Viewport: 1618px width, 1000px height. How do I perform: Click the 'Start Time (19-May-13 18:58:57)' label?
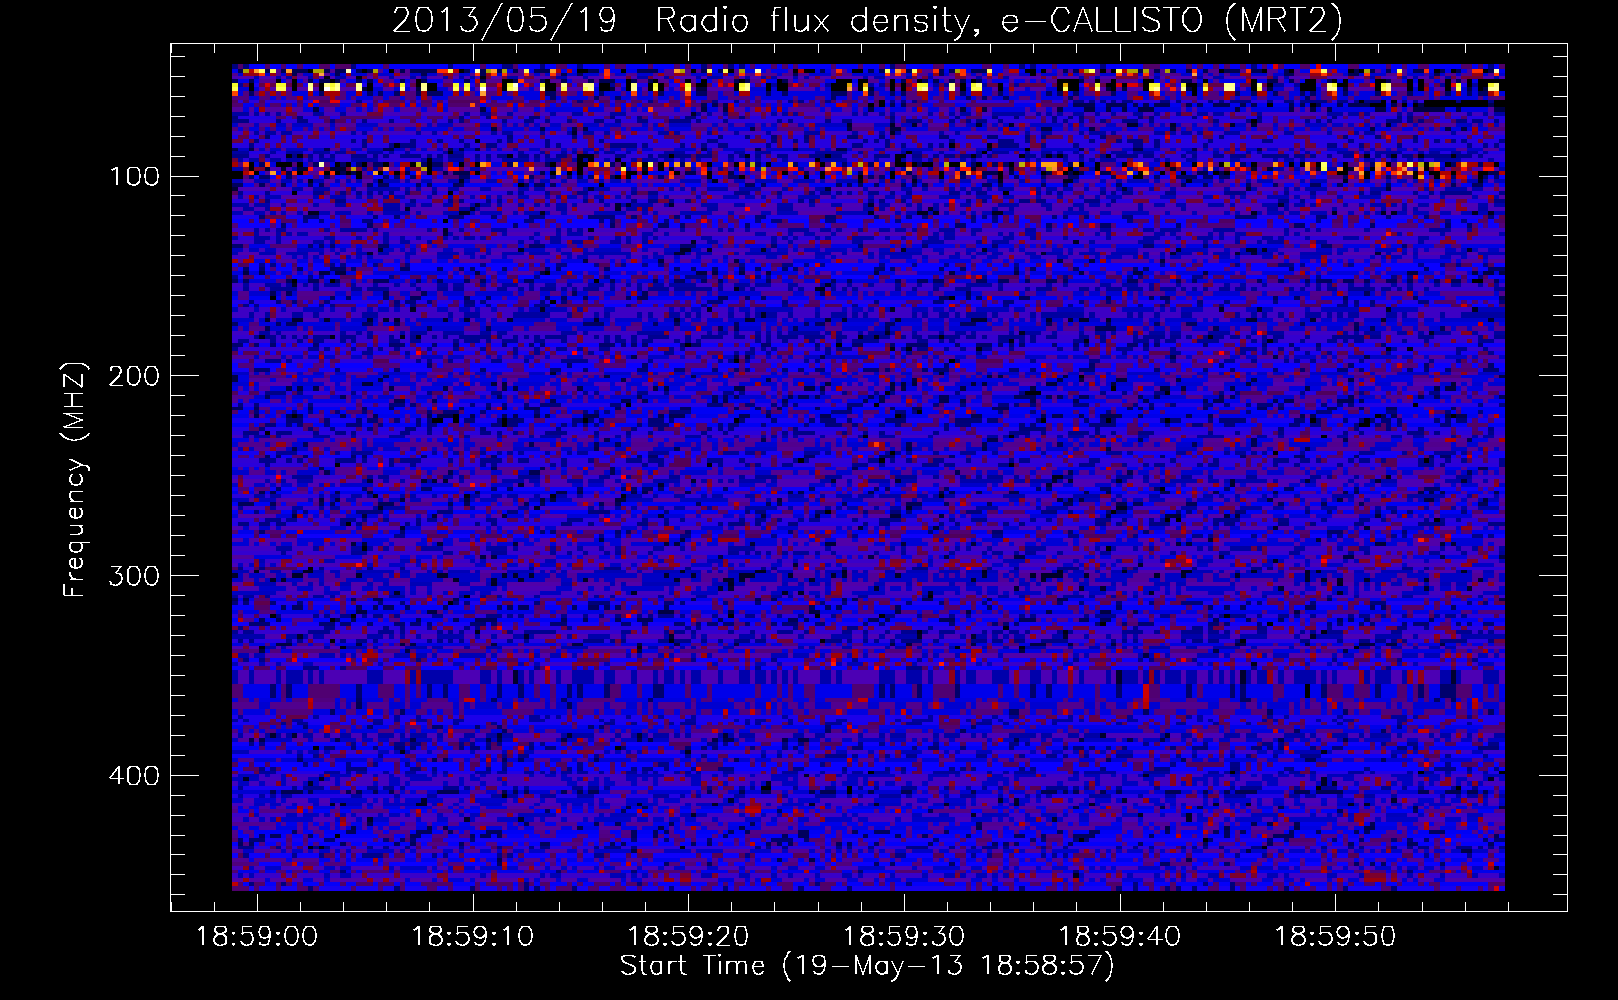867,966
